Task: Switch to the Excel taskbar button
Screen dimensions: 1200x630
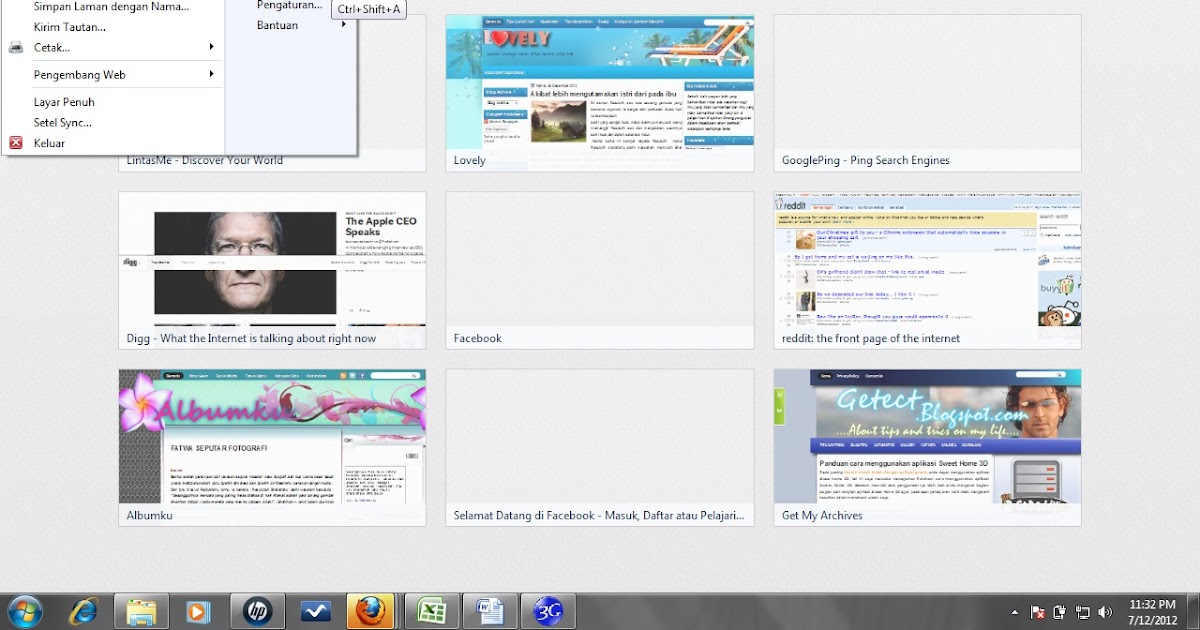Action: point(431,610)
